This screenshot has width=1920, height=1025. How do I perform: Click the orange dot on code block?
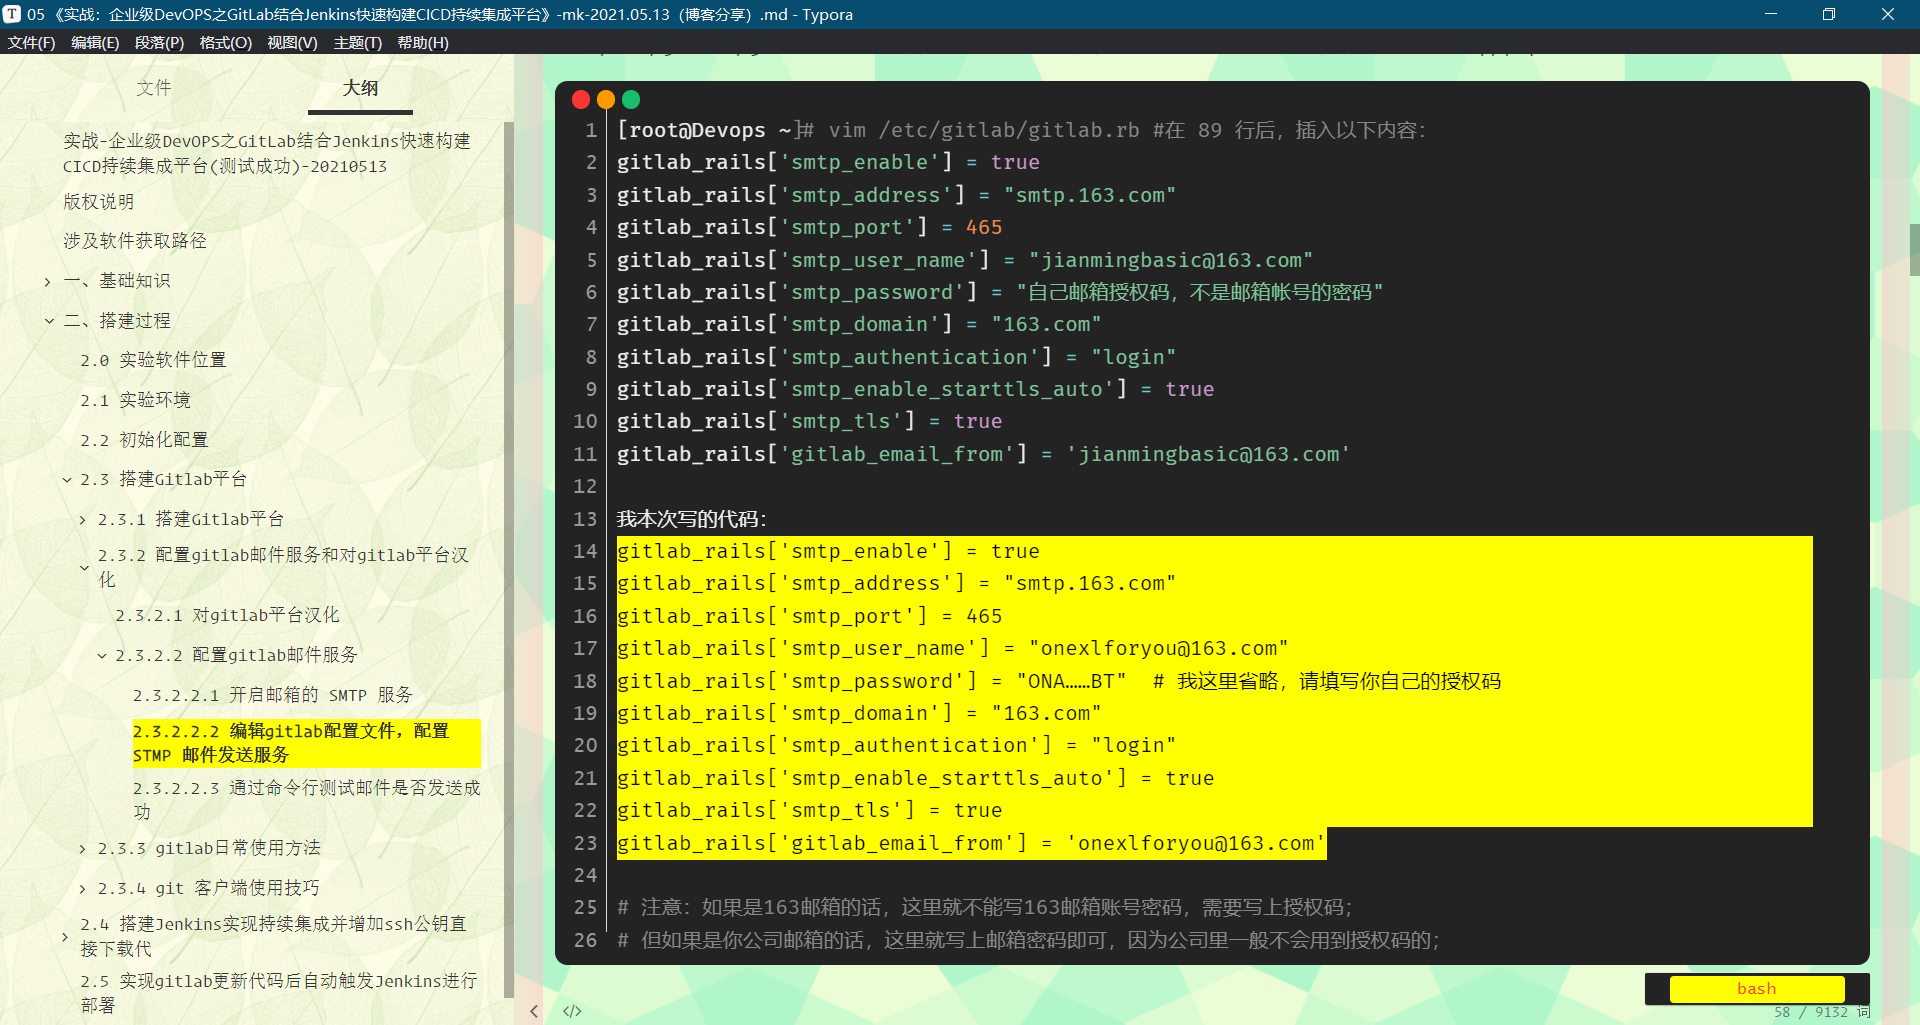point(605,100)
